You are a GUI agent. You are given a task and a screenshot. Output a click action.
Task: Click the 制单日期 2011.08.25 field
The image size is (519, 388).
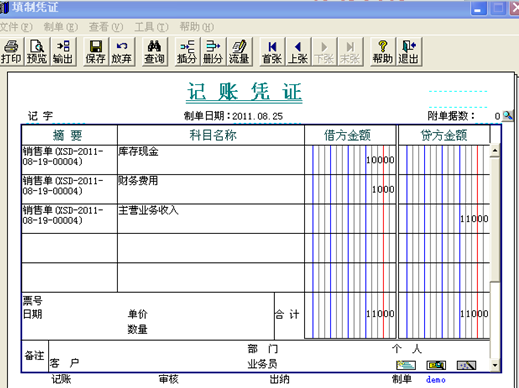[x=257, y=116]
